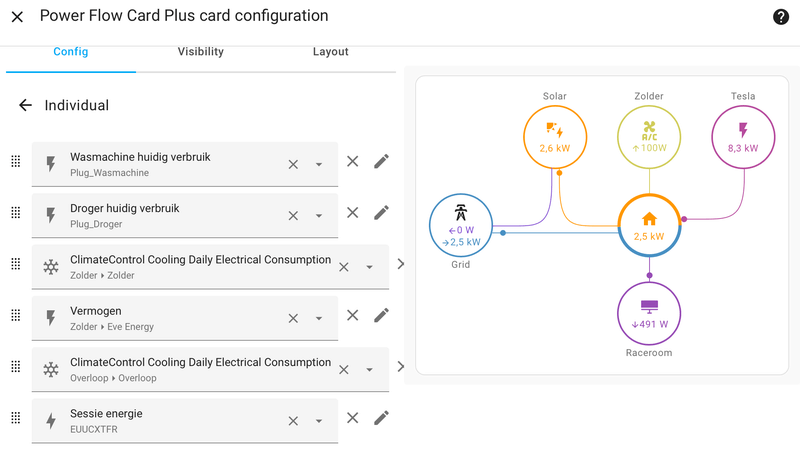Viewport: 800px width, 449px height.
Task: Expand the Zolder ClimateControl row chevron
Action: click(x=401, y=264)
